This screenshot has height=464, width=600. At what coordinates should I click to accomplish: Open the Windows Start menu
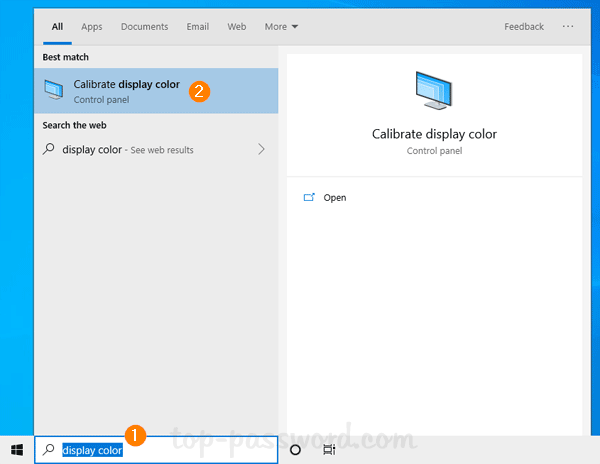(17, 450)
